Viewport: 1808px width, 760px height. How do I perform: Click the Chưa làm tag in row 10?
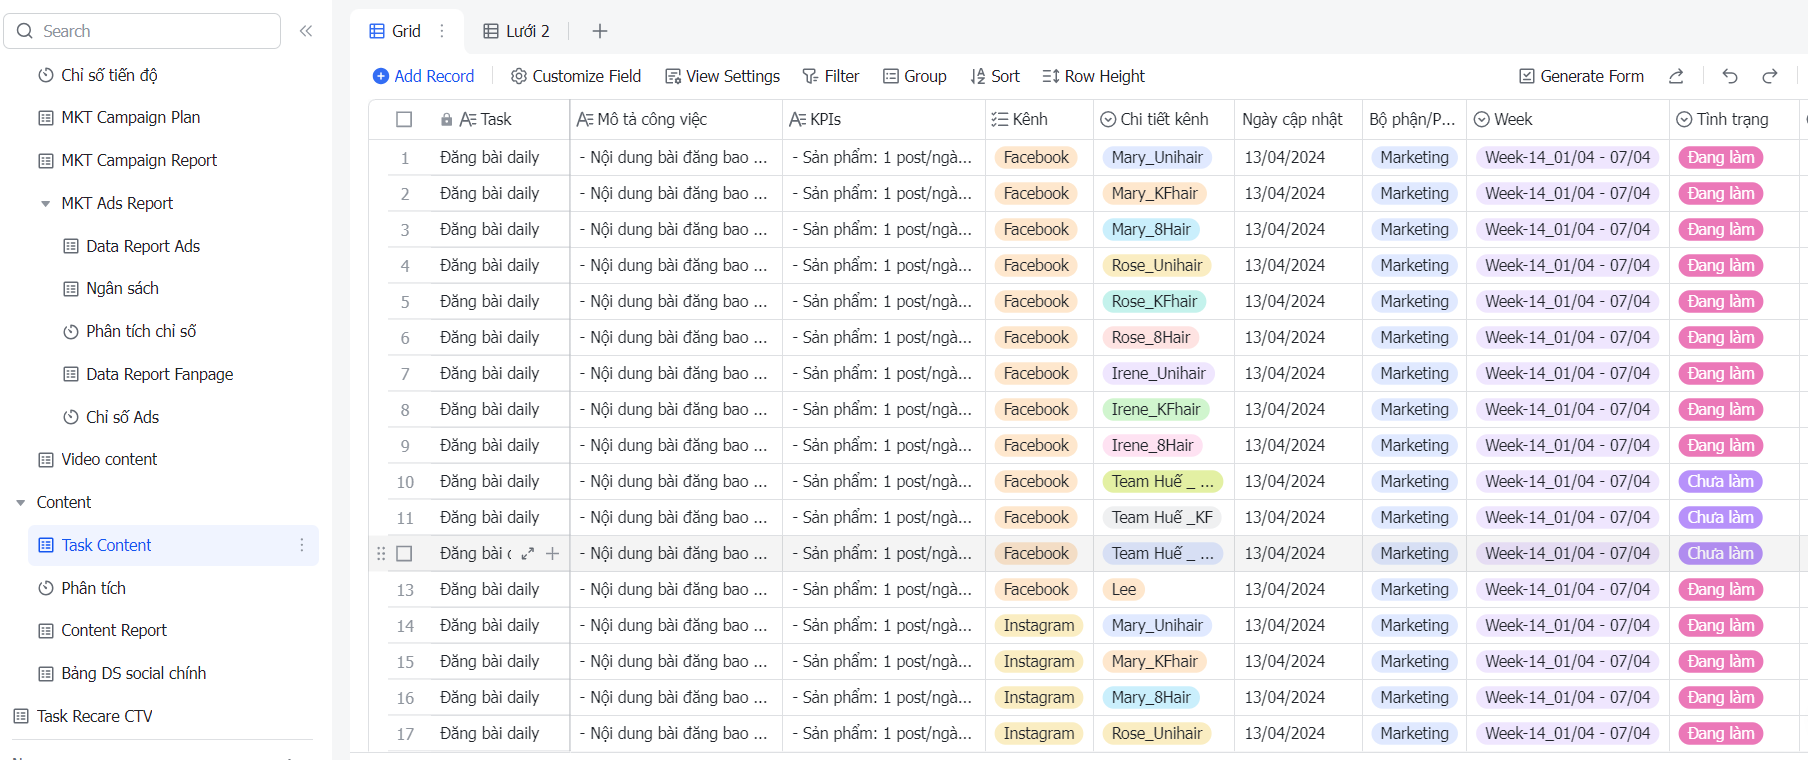pyautogui.click(x=1720, y=481)
